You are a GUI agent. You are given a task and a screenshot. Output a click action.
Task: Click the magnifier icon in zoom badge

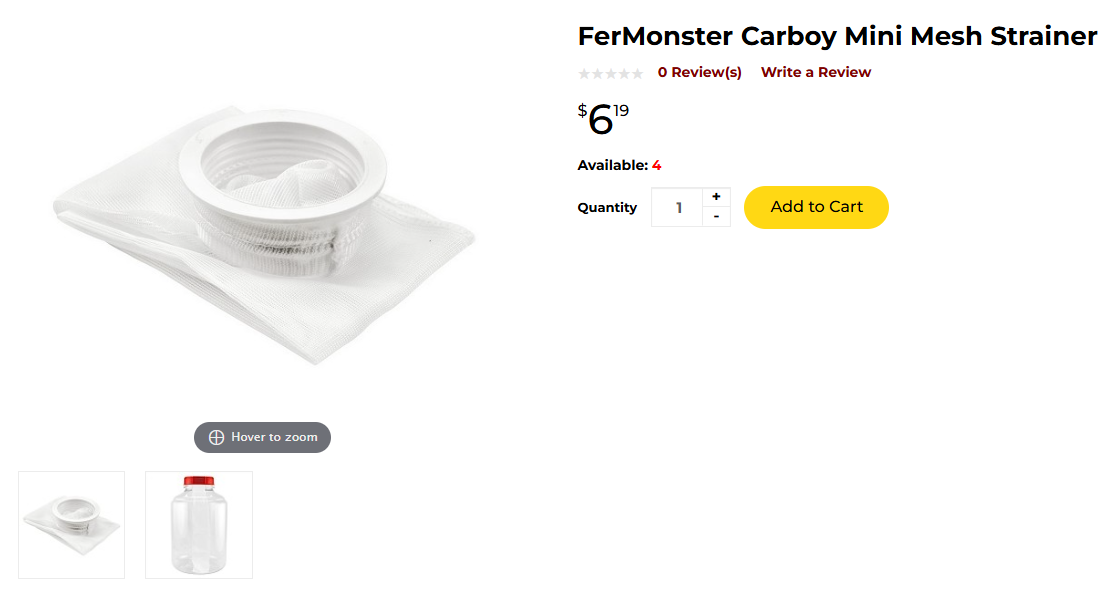click(216, 437)
